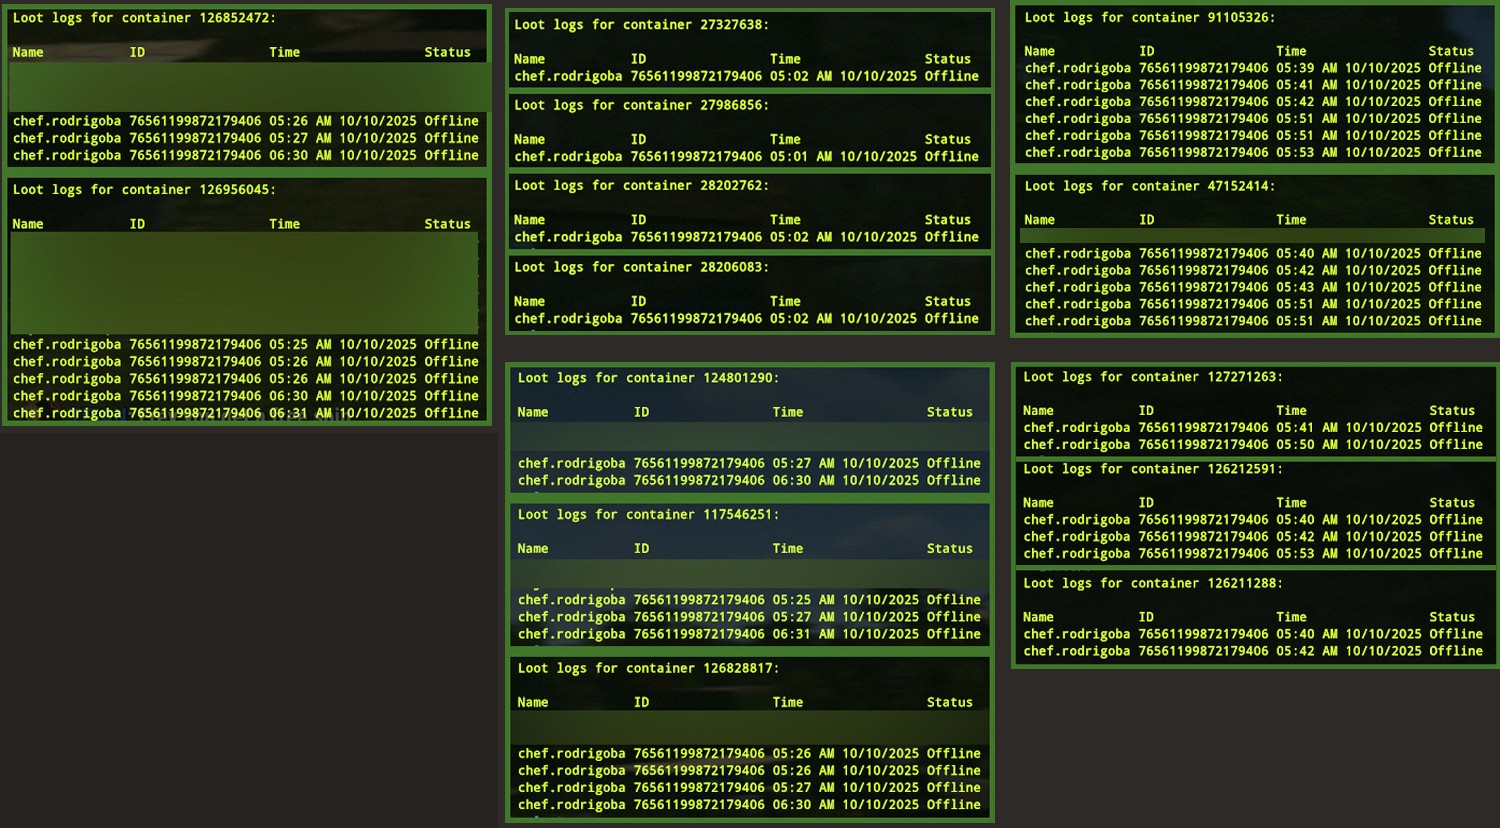
Task: Click the container 91105326 loot log title
Action: pyautogui.click(x=1149, y=18)
